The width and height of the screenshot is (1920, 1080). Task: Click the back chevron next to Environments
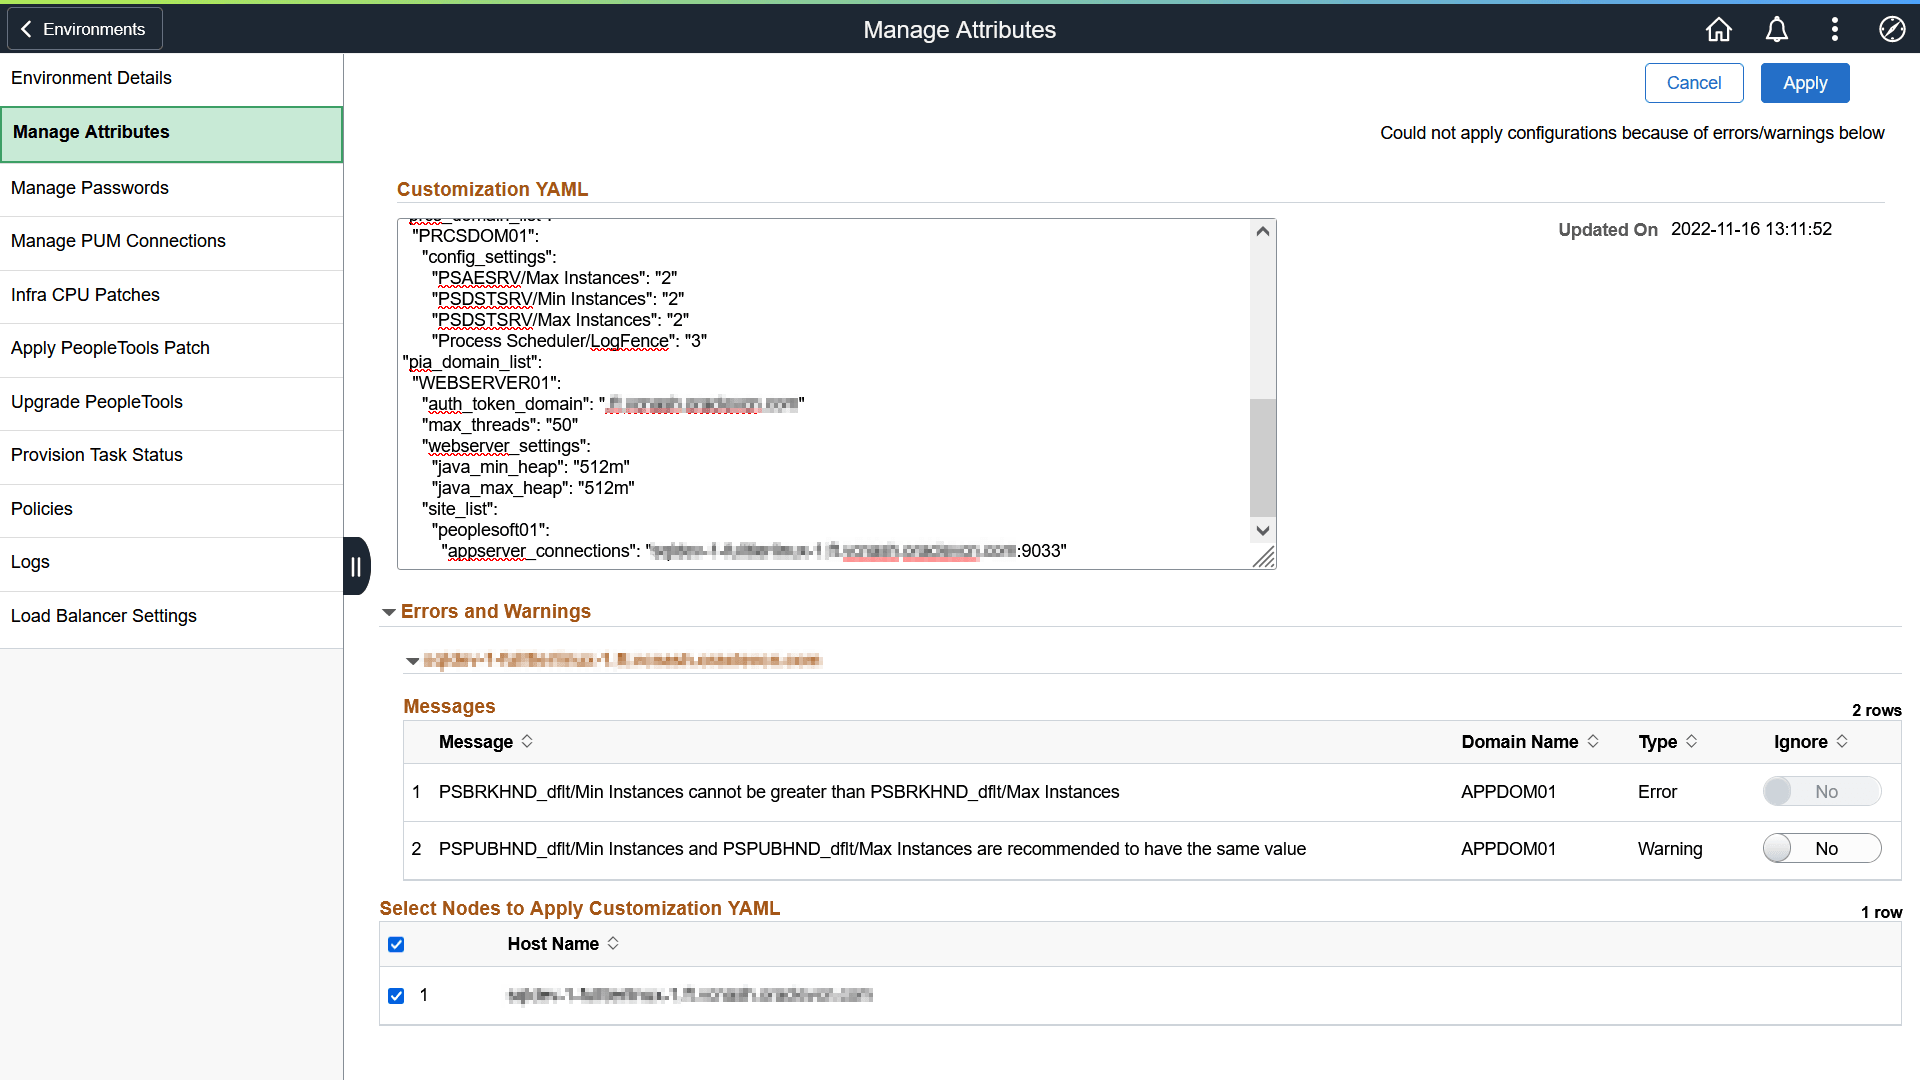(26, 29)
